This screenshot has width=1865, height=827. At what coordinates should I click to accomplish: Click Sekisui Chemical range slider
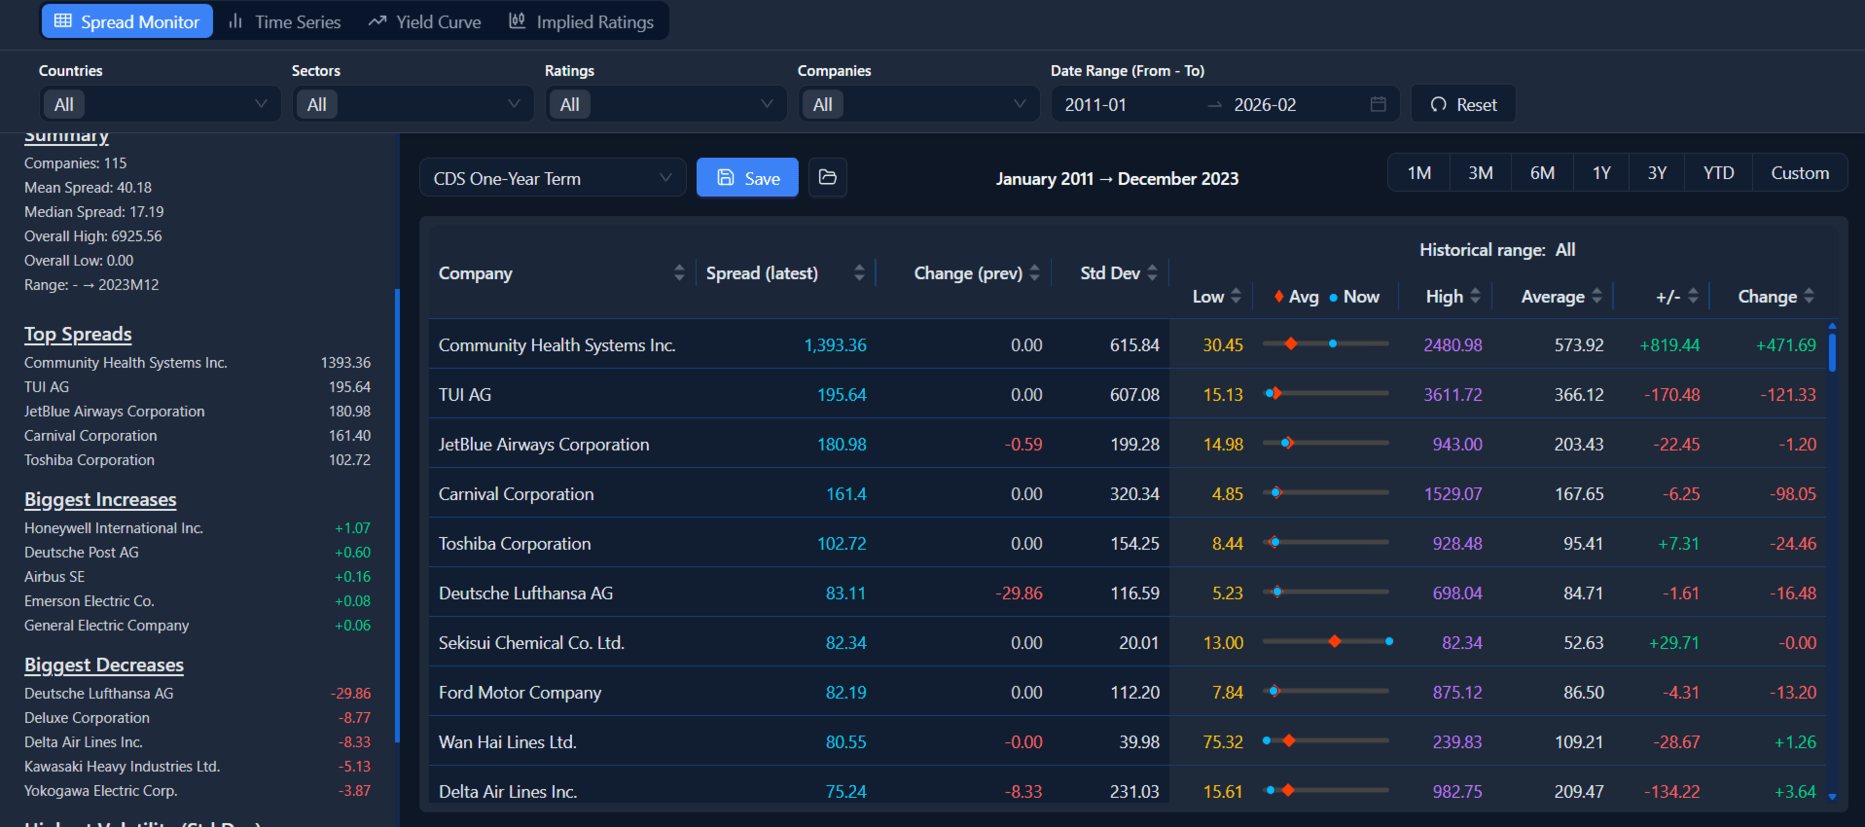1326,642
